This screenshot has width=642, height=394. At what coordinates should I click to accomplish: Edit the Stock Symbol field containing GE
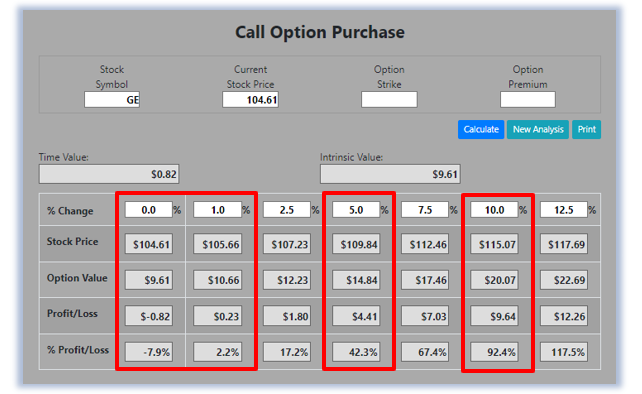(112, 100)
